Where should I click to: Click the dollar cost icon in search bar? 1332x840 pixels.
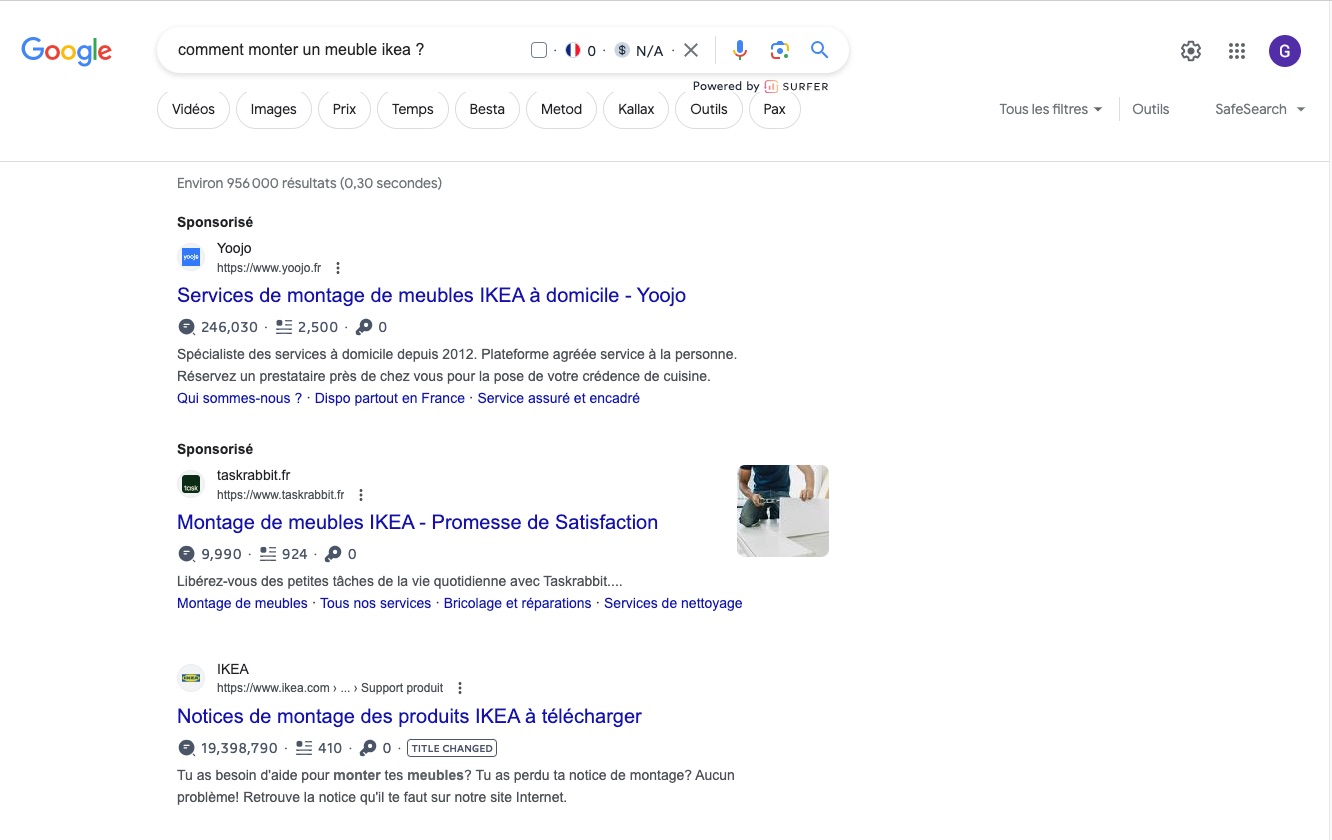622,50
